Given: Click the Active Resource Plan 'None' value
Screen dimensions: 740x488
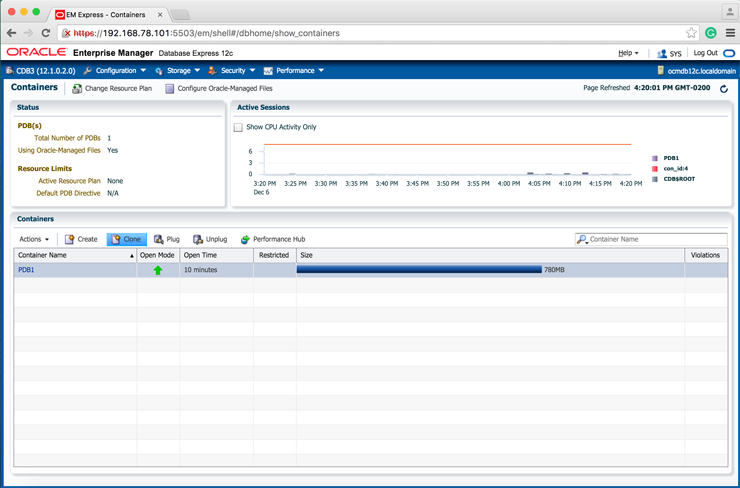Looking at the screenshot, I should (115, 181).
